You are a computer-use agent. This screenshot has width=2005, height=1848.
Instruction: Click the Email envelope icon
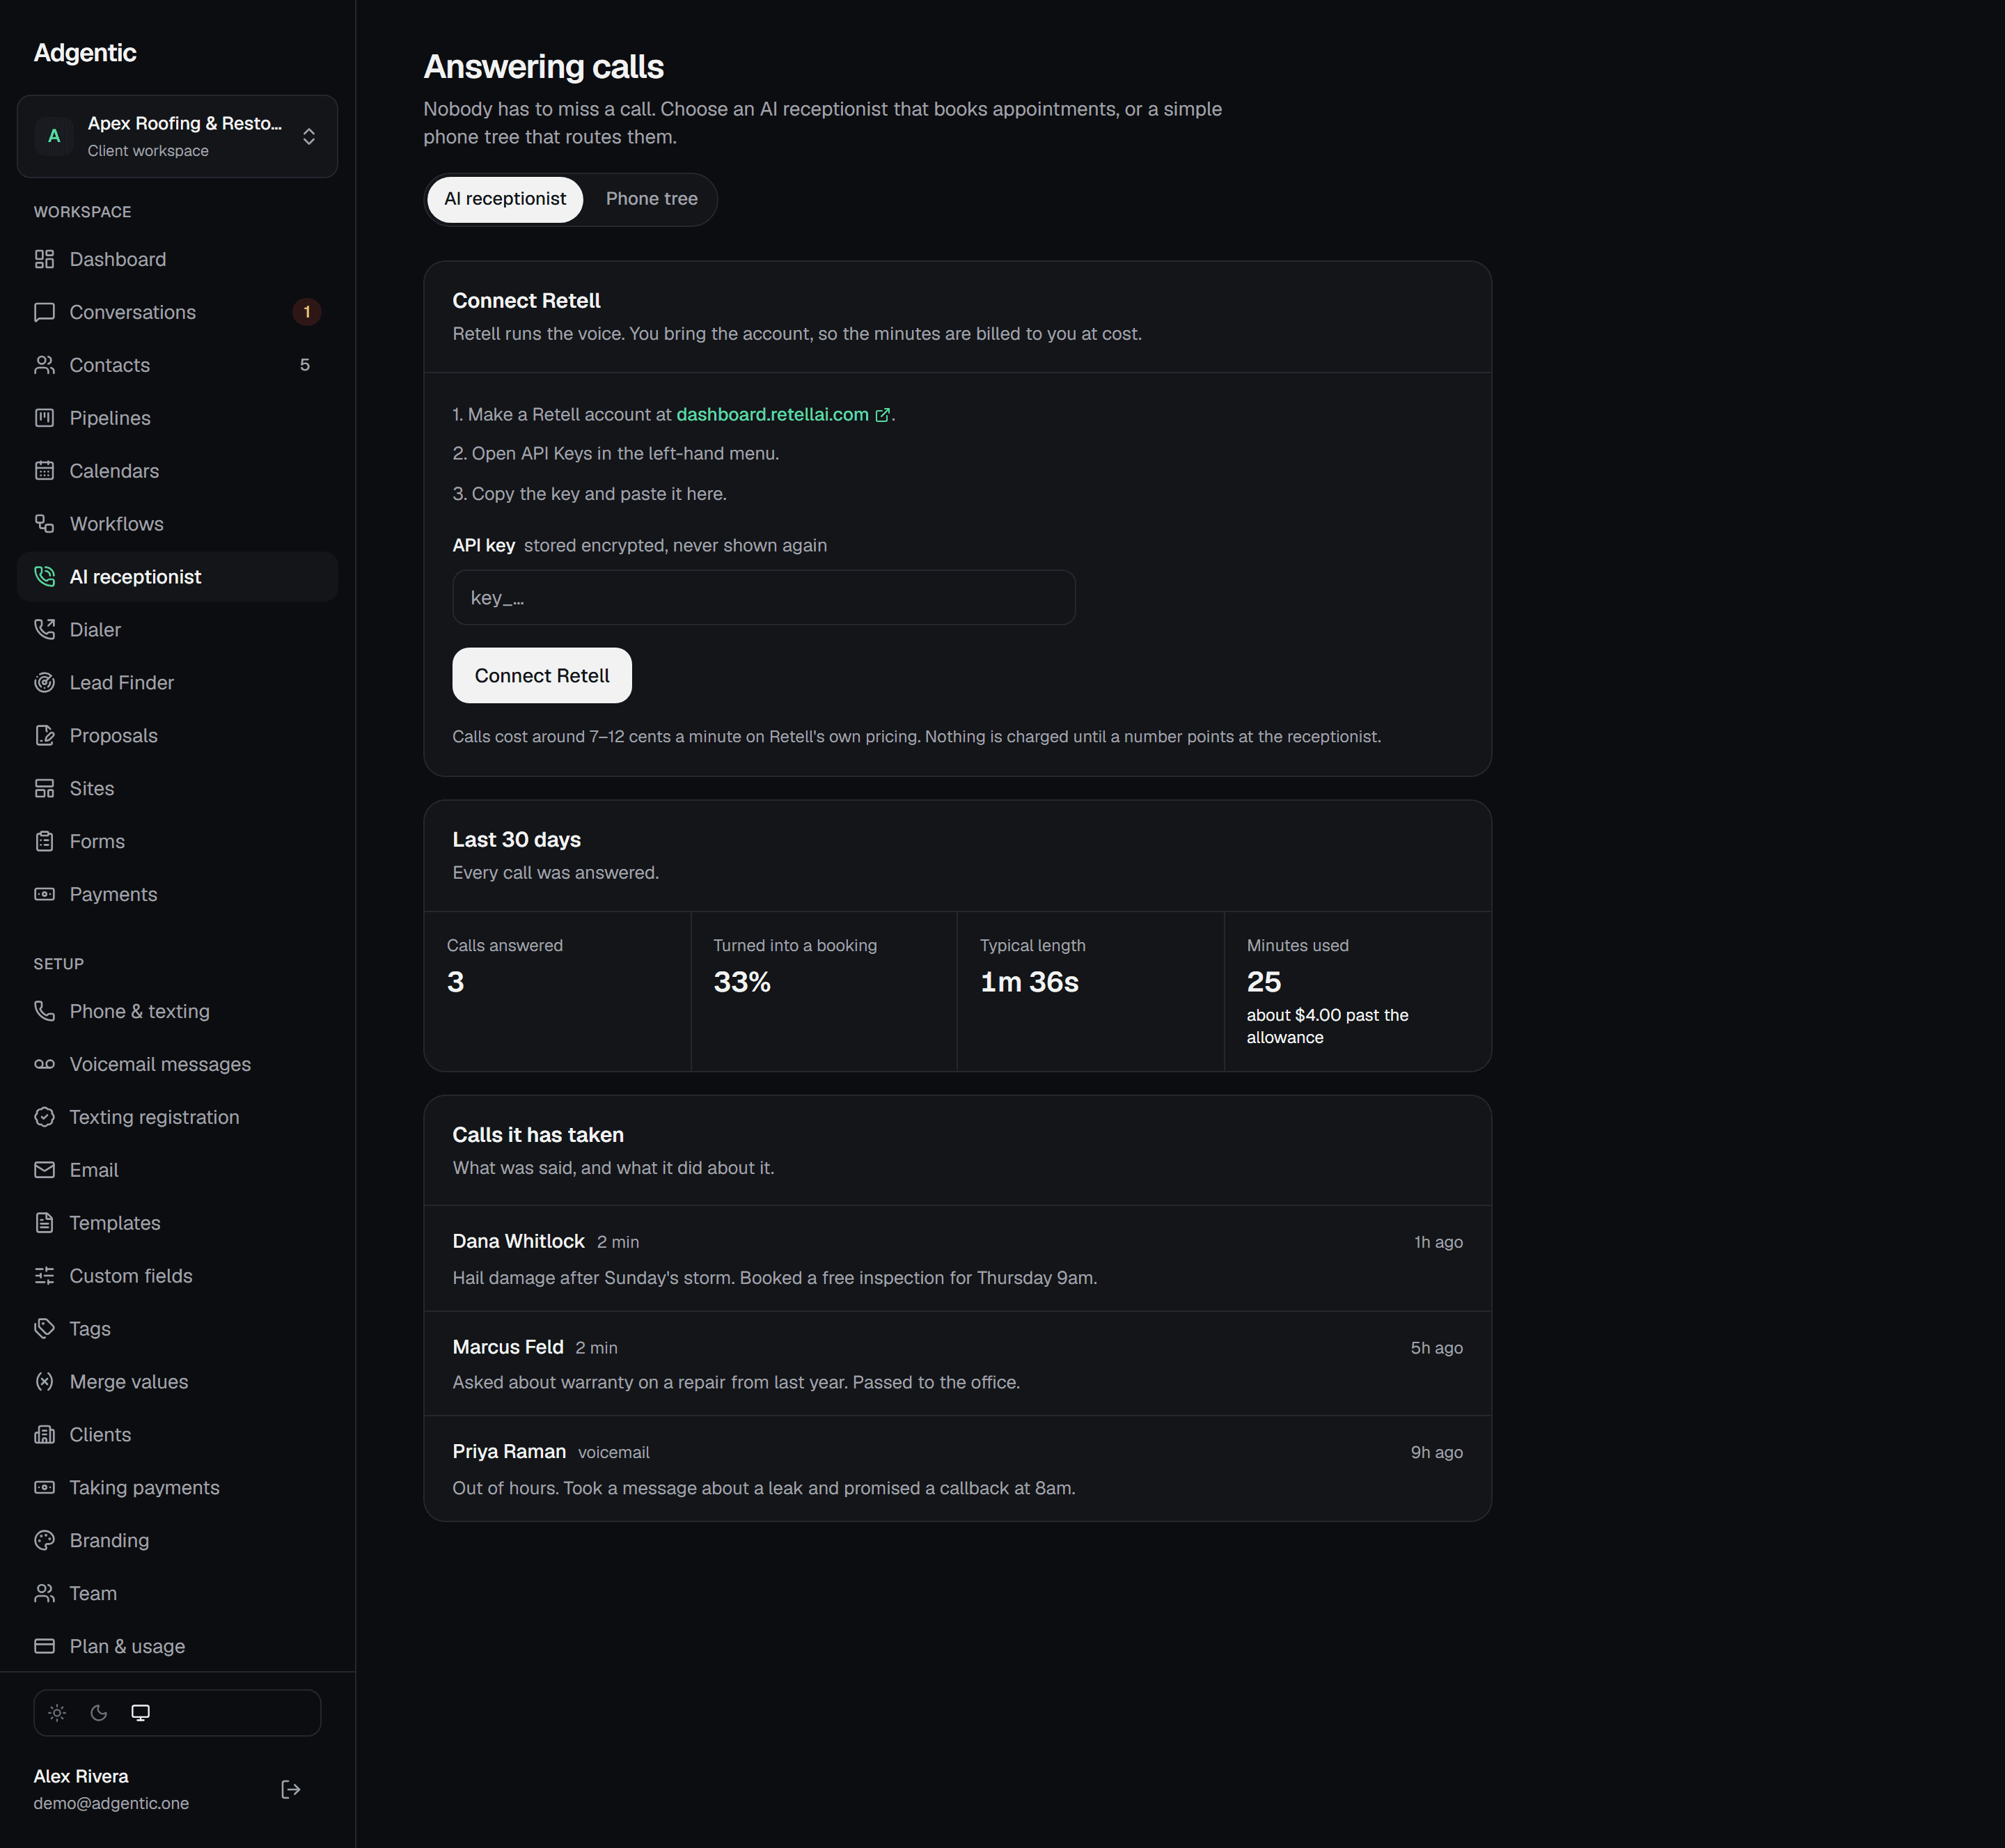[x=44, y=1170]
